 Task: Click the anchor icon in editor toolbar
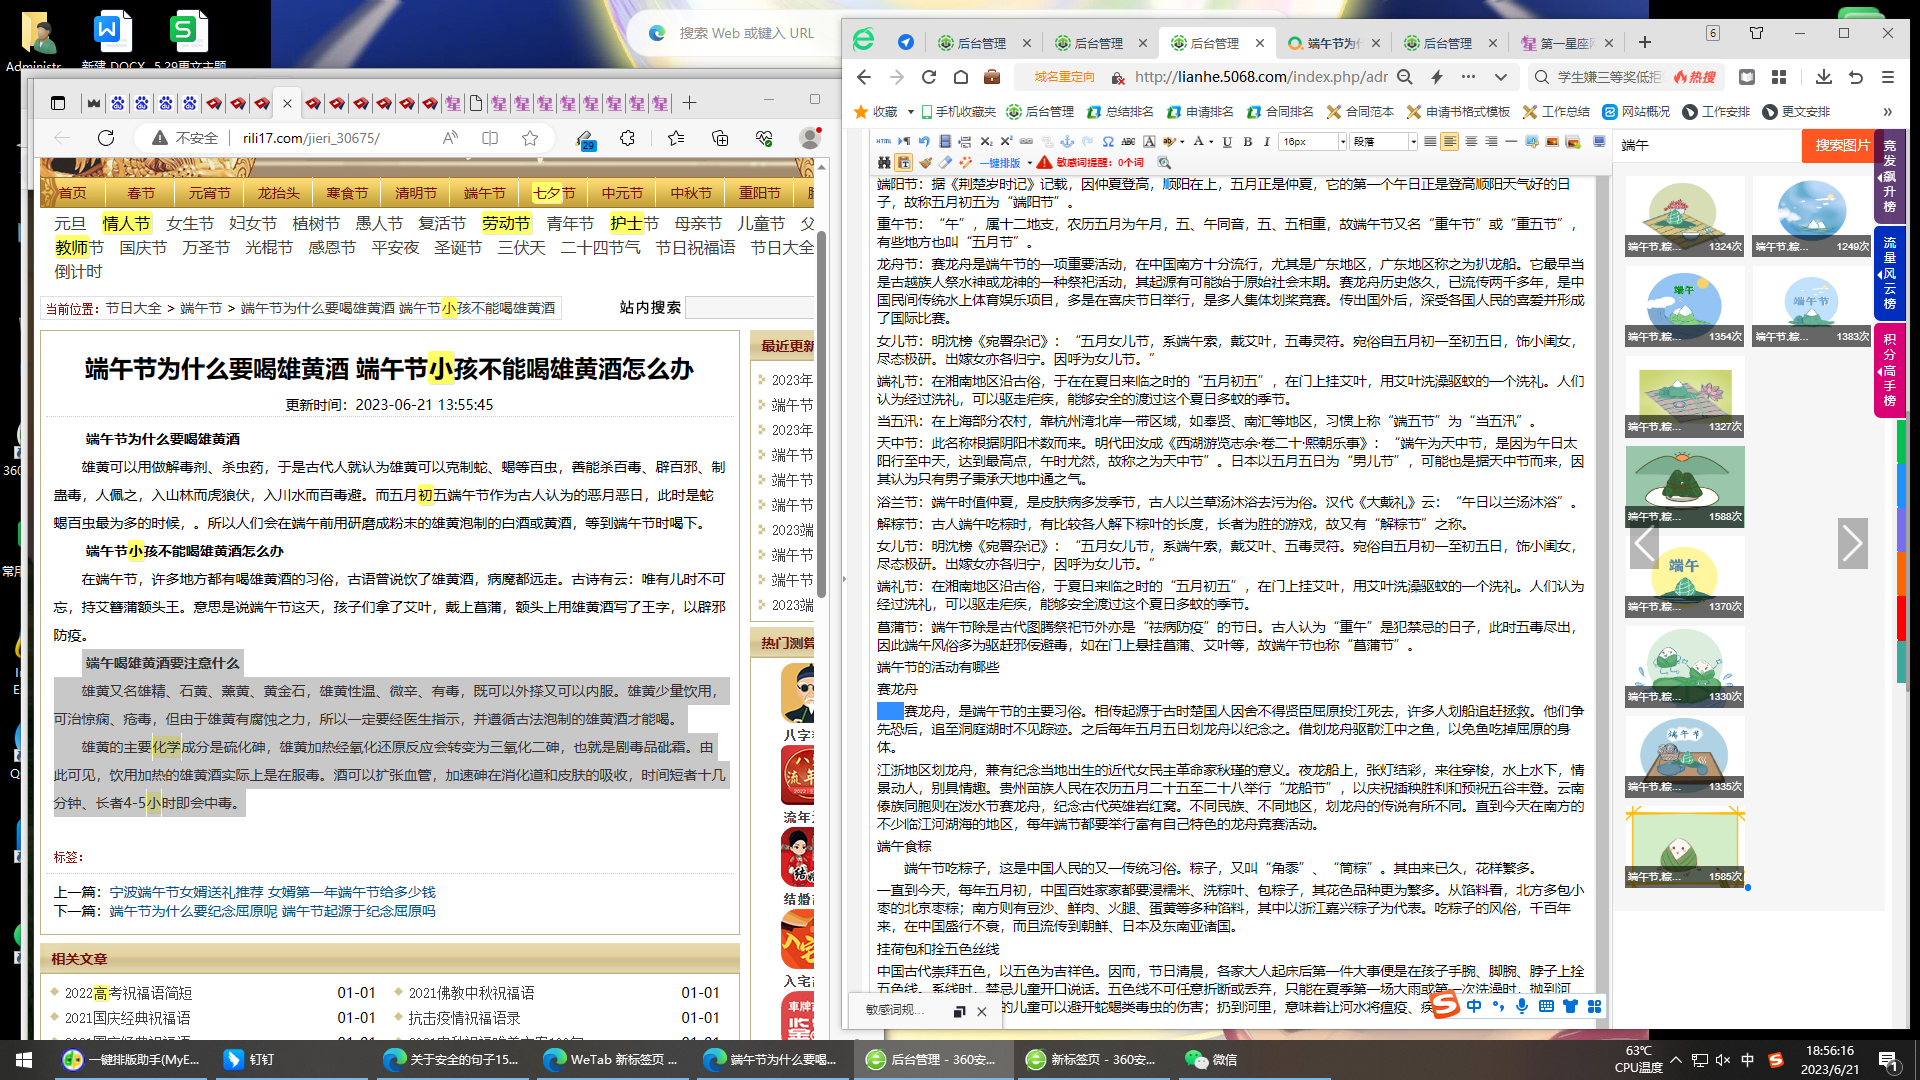click(x=1067, y=142)
